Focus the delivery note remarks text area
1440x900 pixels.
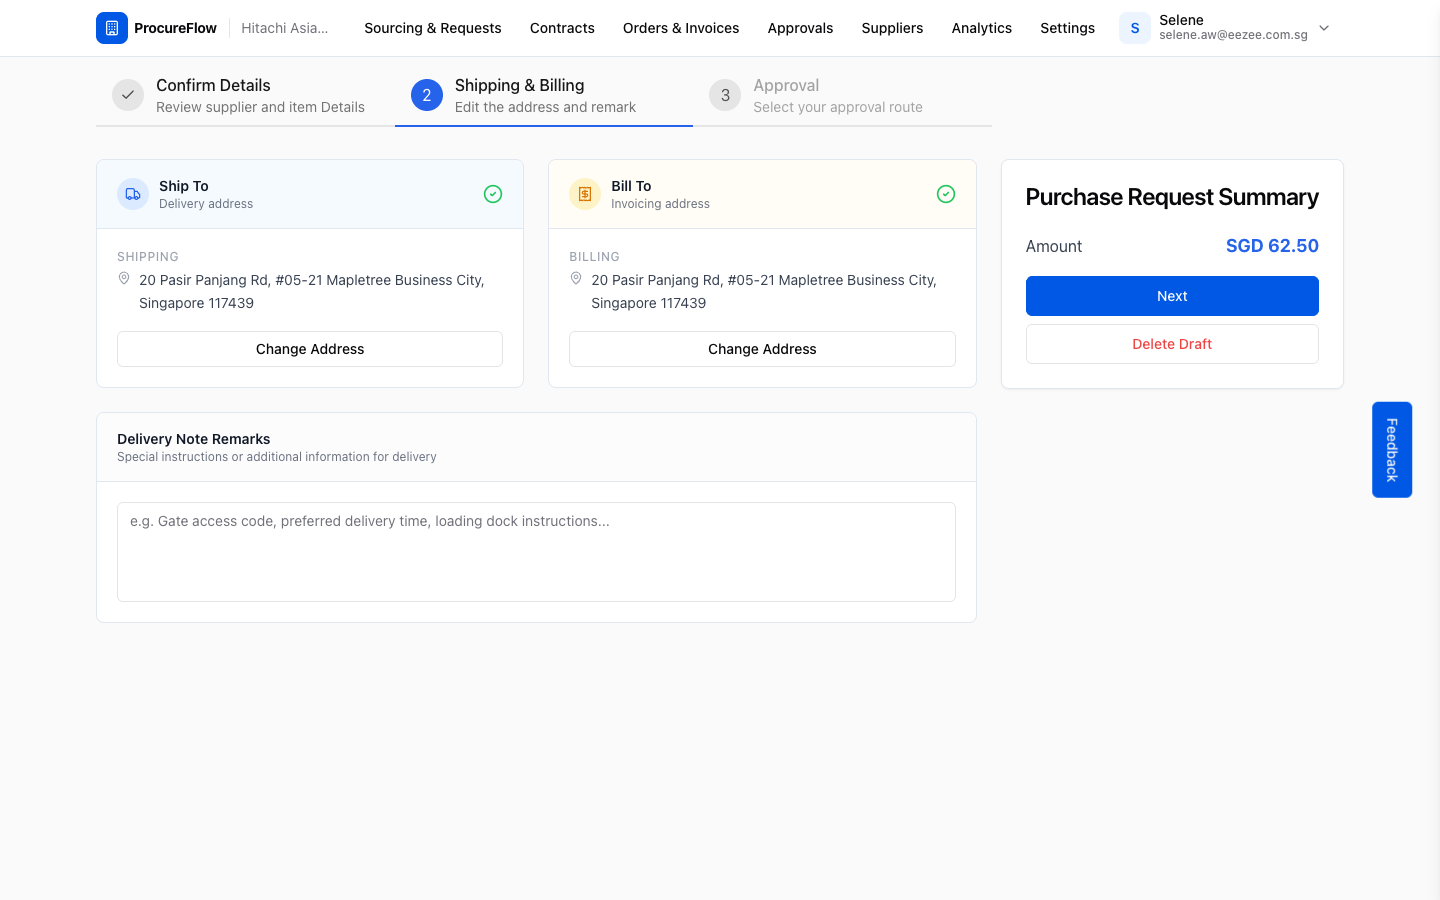[x=536, y=552]
